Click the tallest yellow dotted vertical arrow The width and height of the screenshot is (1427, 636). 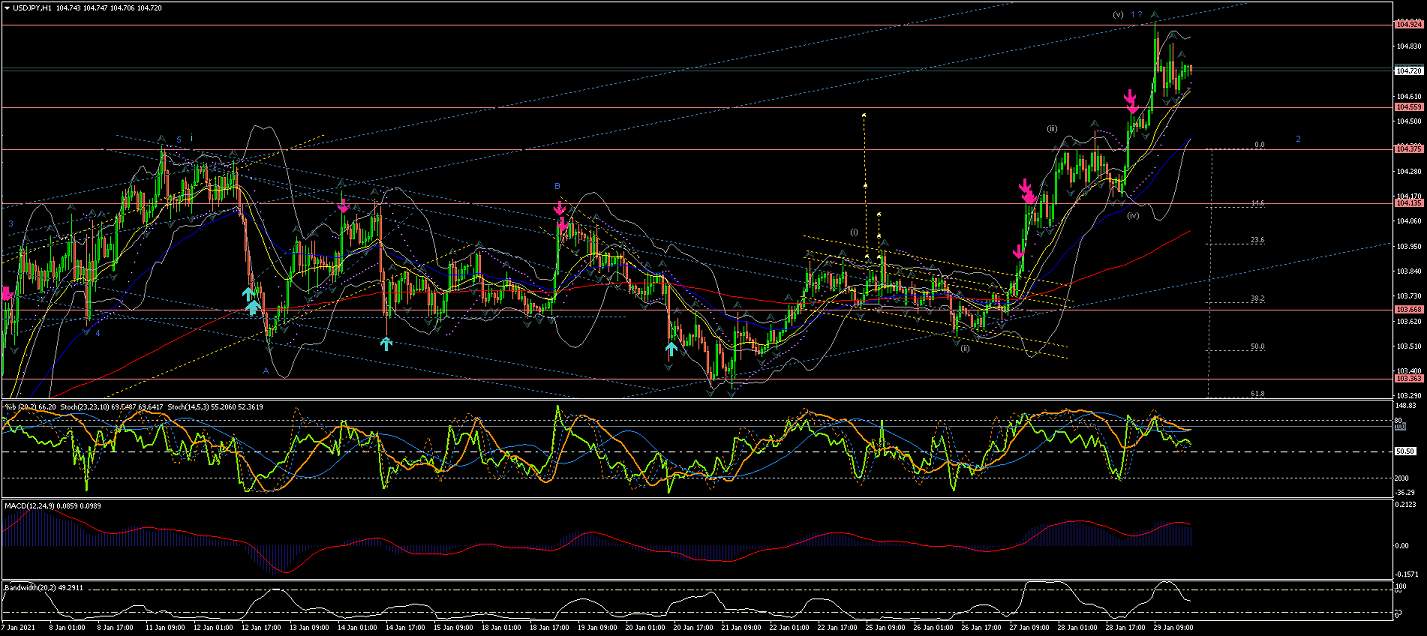click(863, 185)
